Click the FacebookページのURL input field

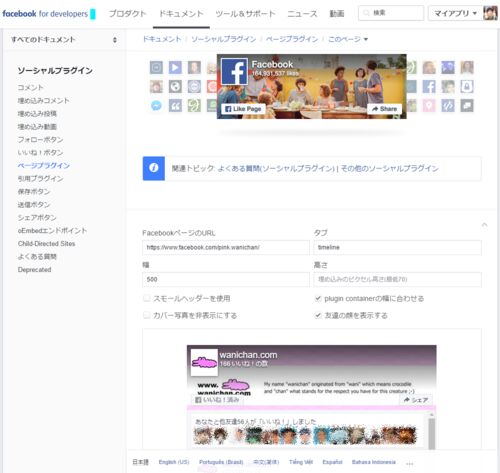226,247
